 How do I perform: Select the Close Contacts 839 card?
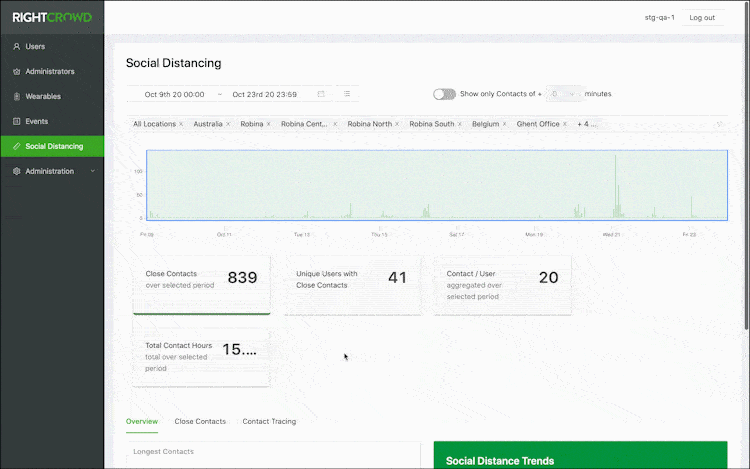(x=201, y=285)
